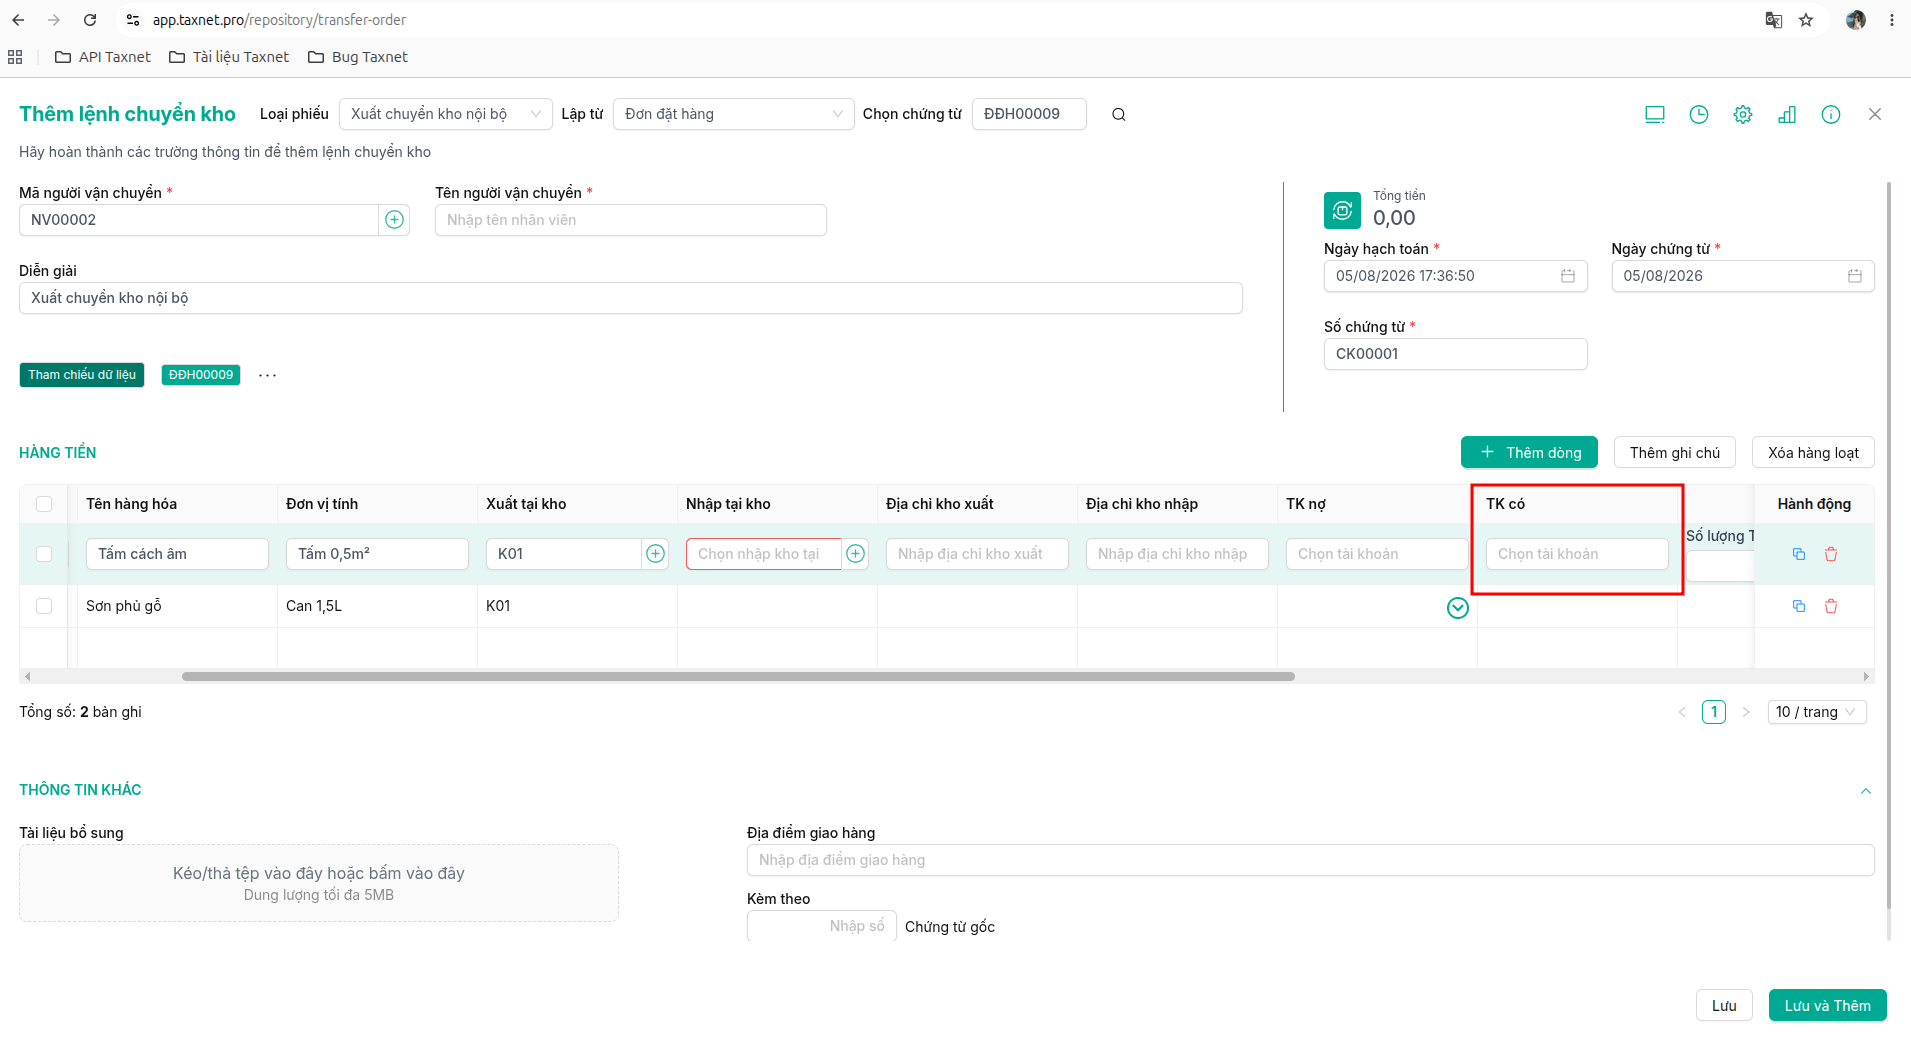Image resolution: width=1911 pixels, height=1037 pixels.
Task: Delete the Tấm cách âm row
Action: 1831,554
